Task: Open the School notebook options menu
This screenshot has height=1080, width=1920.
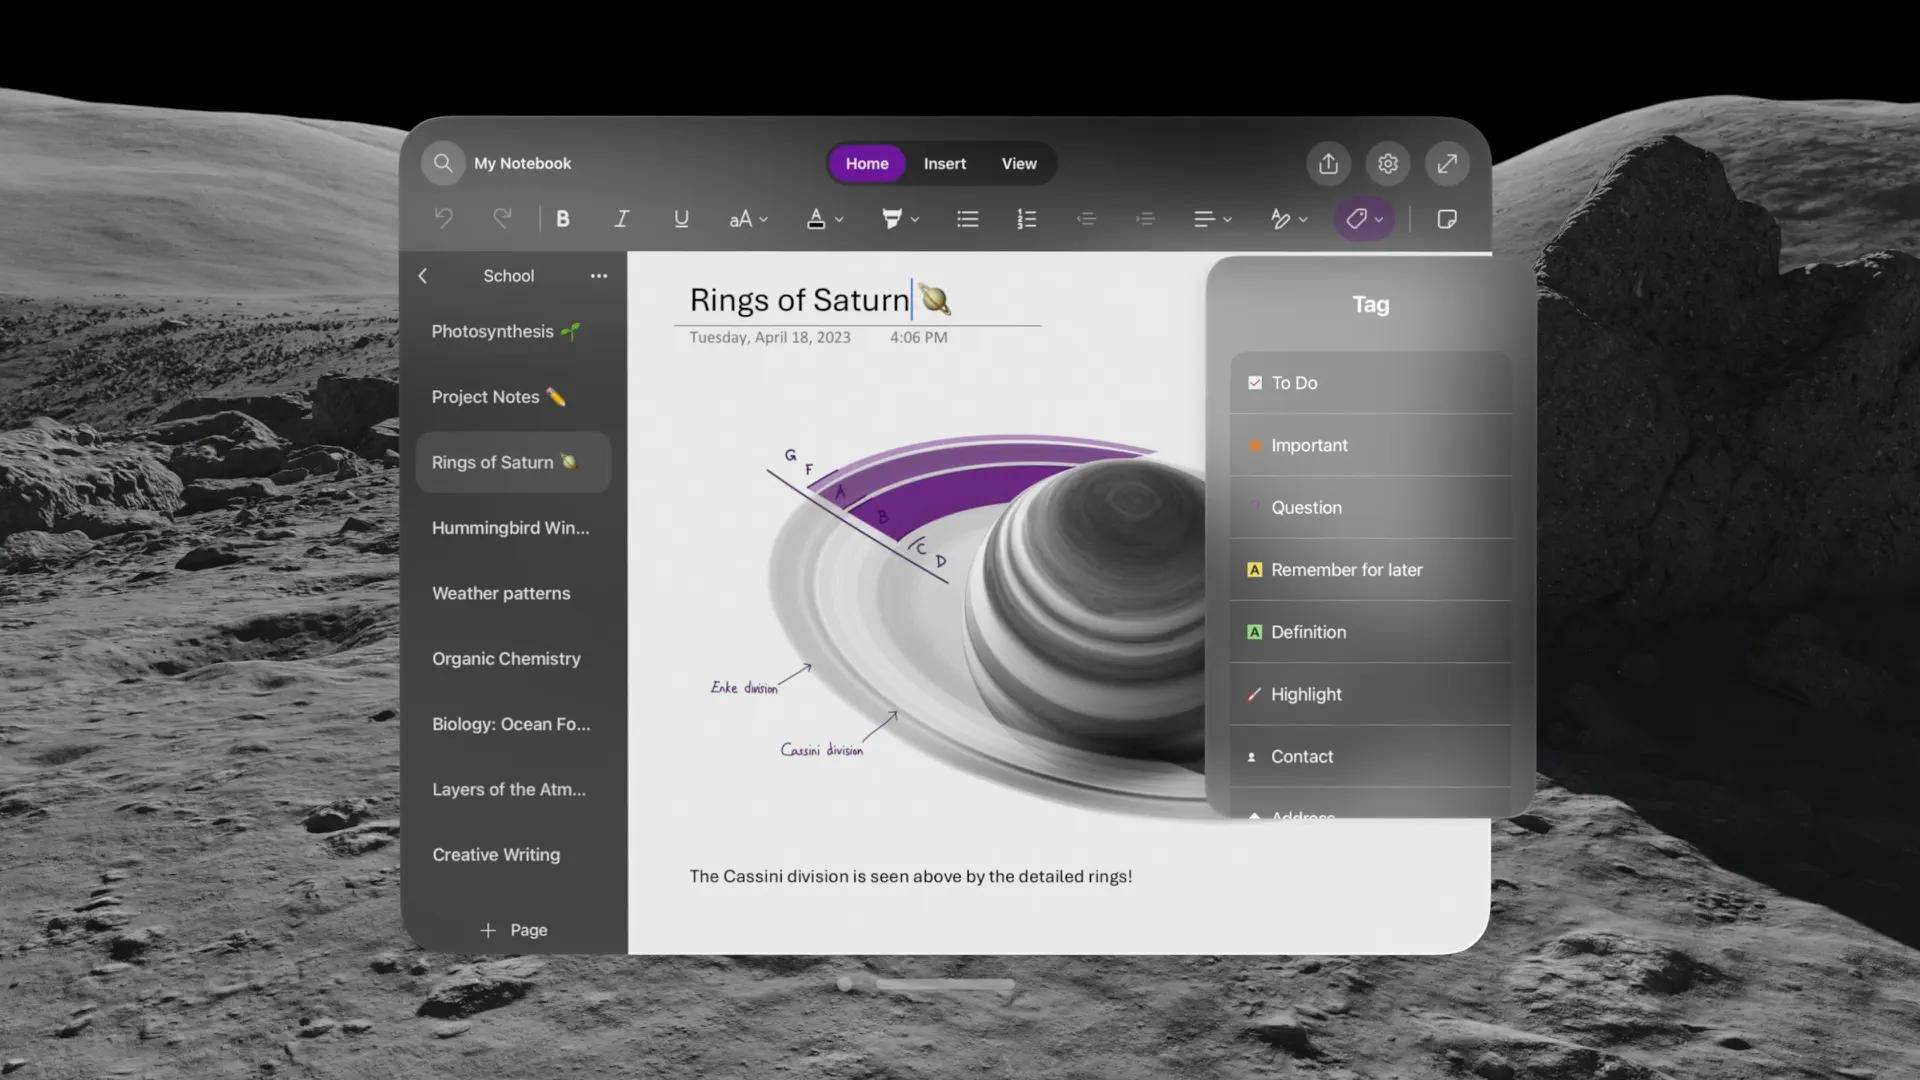Action: [x=598, y=276]
